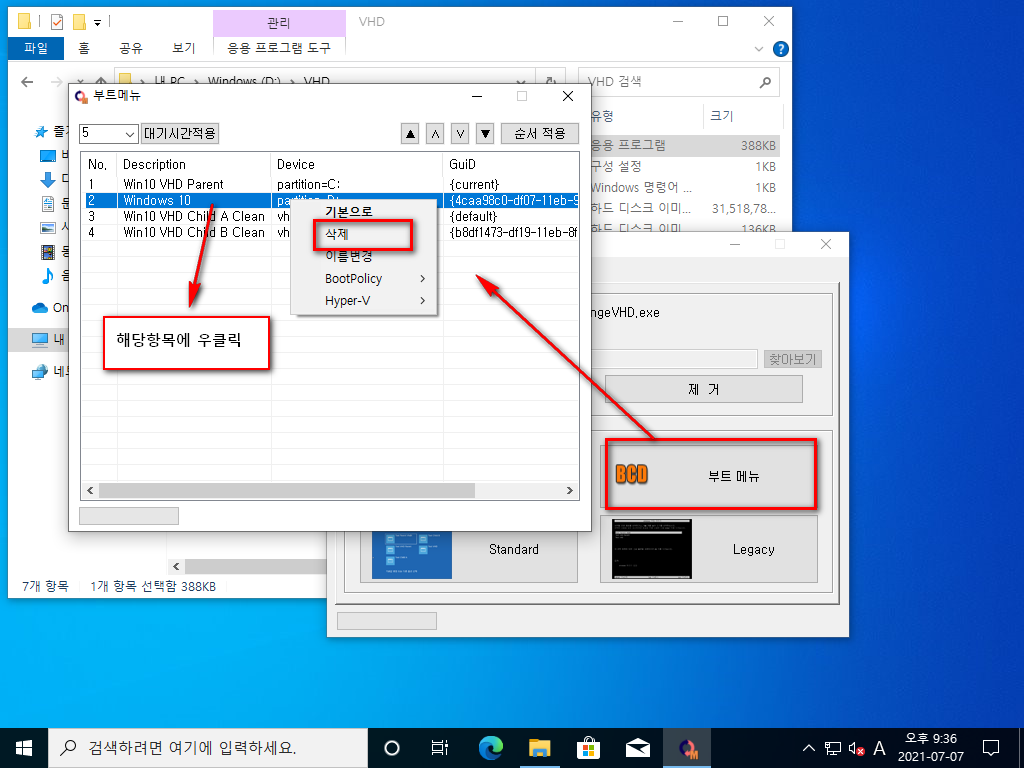Open the Mail app from taskbar
Viewport: 1024px width, 768px height.
[637, 748]
